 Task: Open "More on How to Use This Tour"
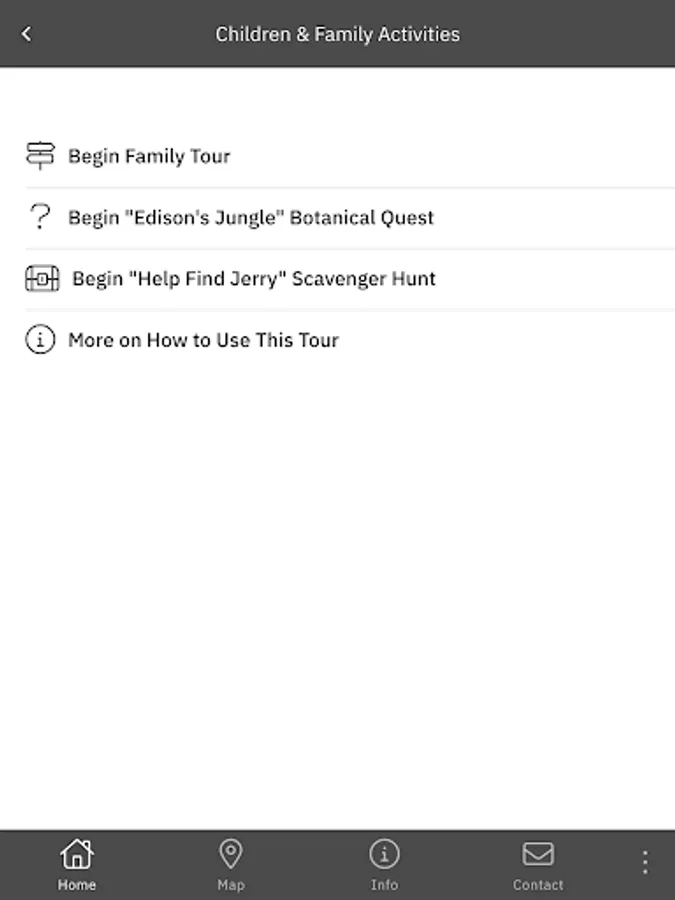coord(203,340)
